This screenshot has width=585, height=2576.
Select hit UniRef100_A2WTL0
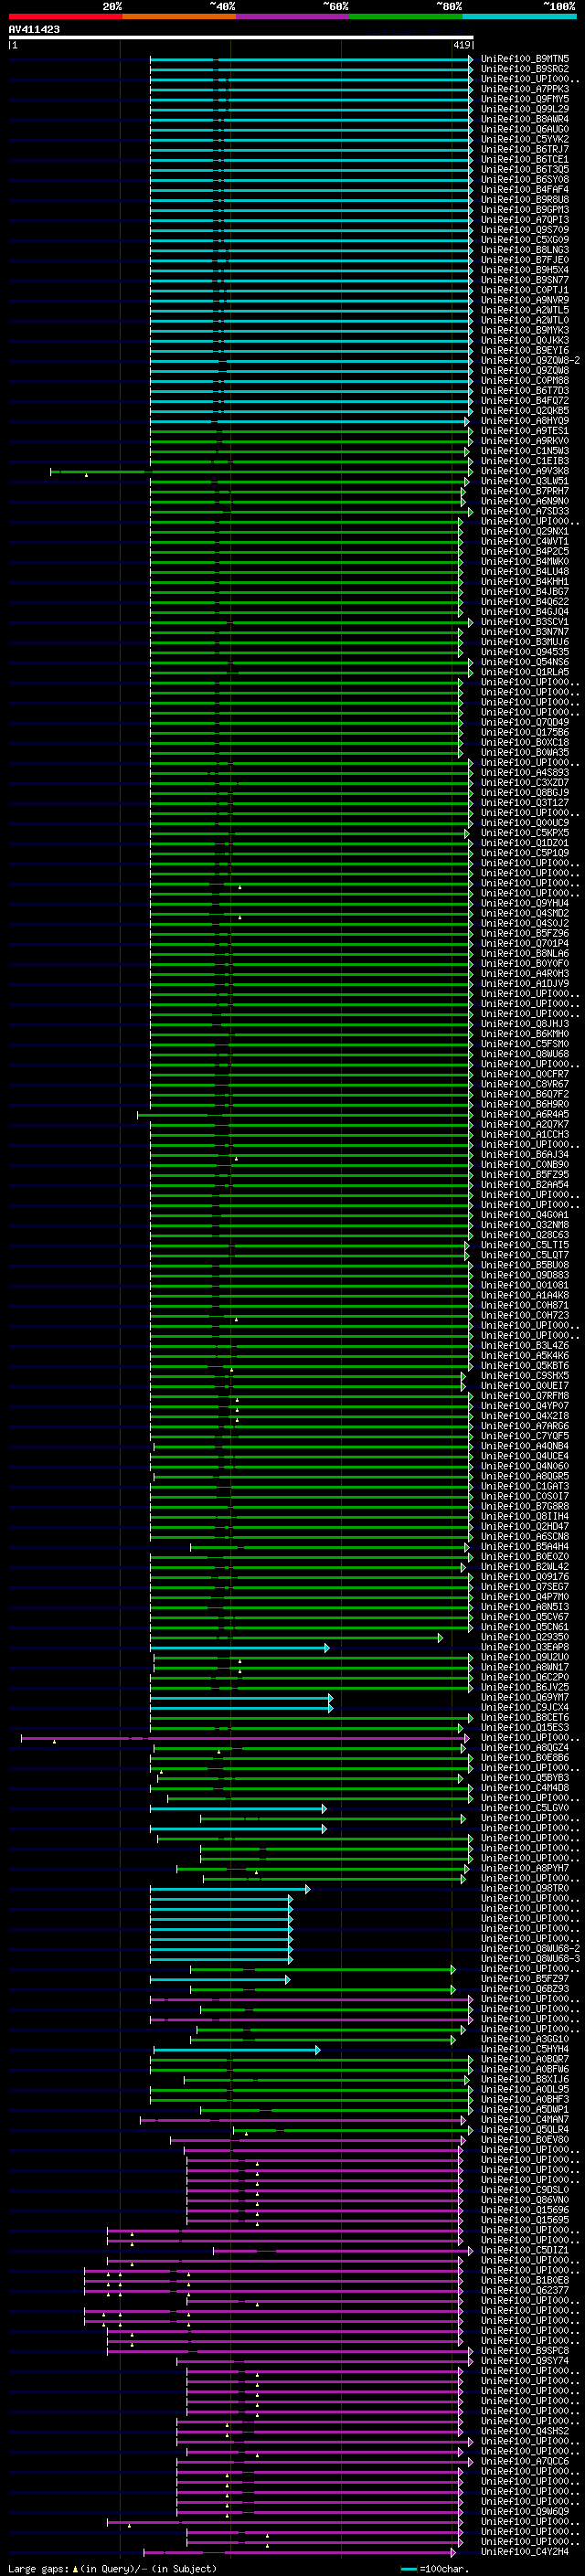(525, 320)
